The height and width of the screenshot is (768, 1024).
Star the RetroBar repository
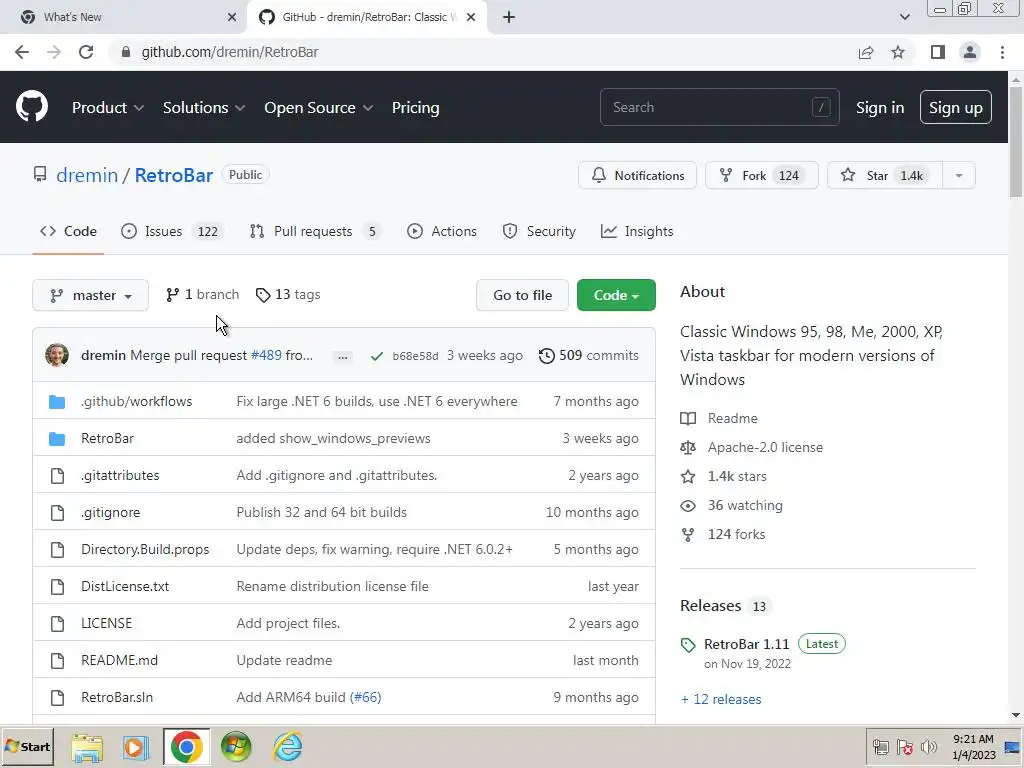pos(885,175)
